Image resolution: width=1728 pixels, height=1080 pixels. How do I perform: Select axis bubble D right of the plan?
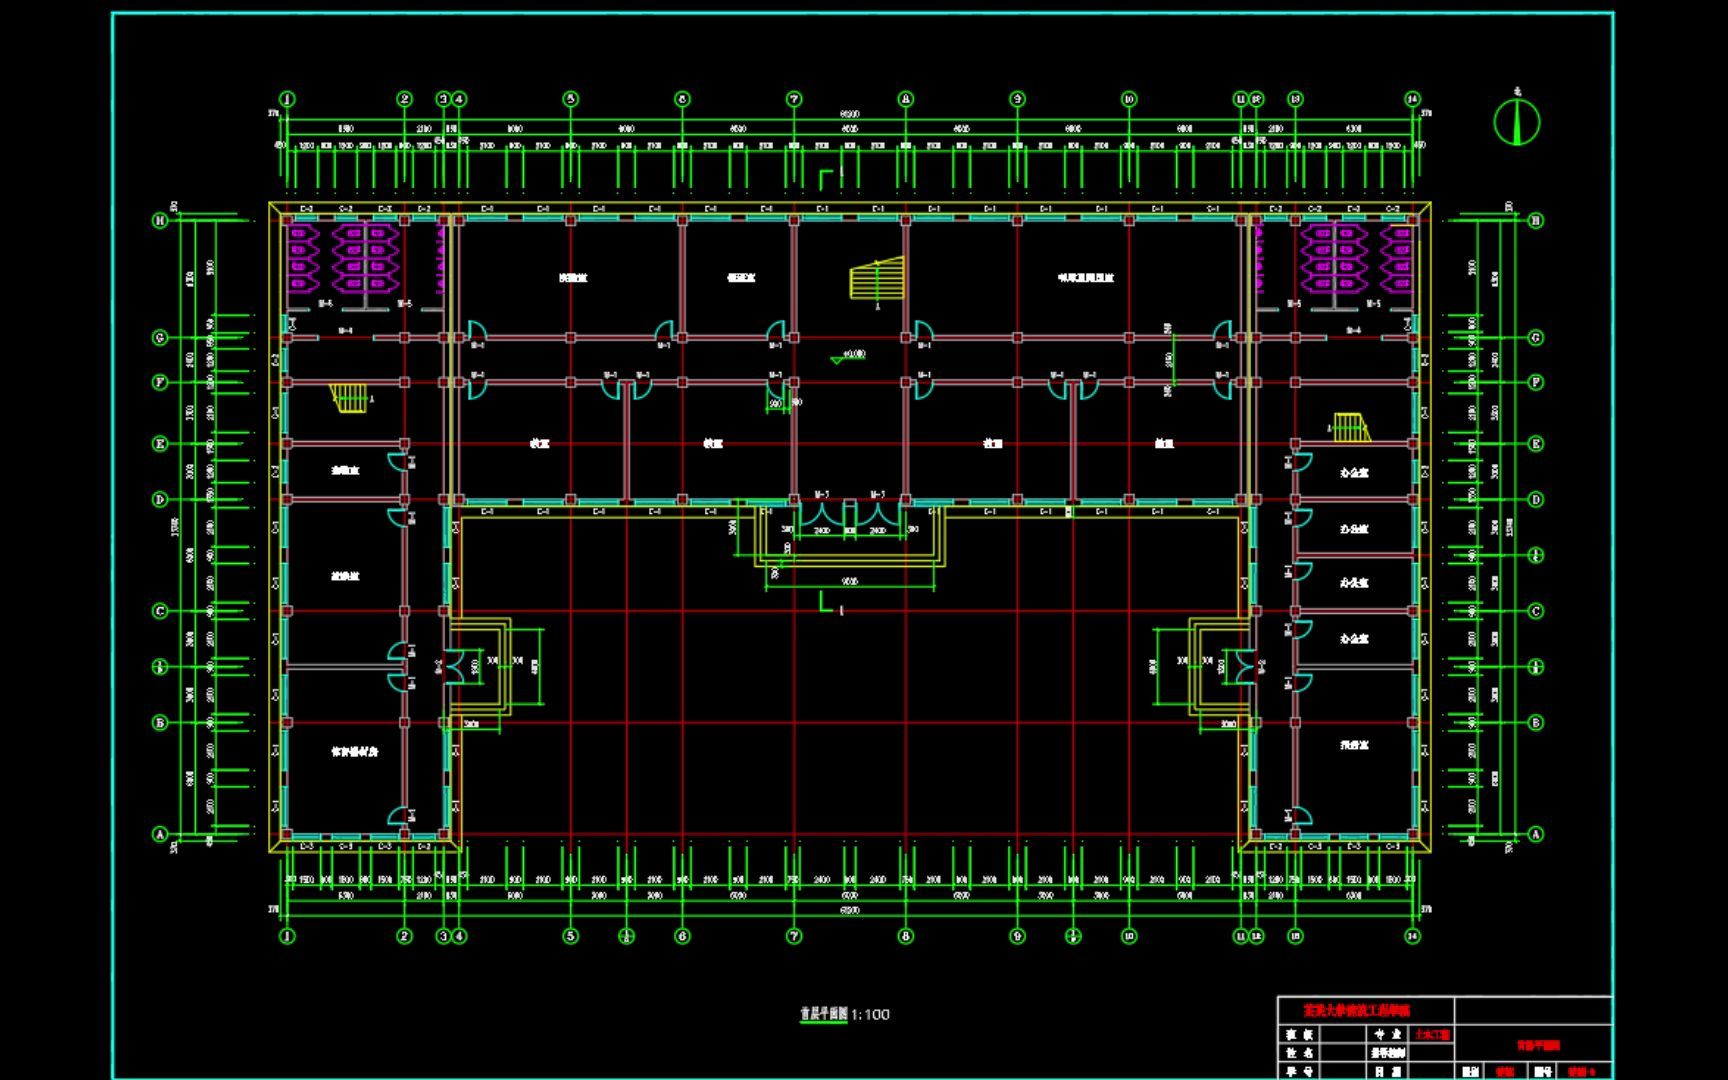1536,499
